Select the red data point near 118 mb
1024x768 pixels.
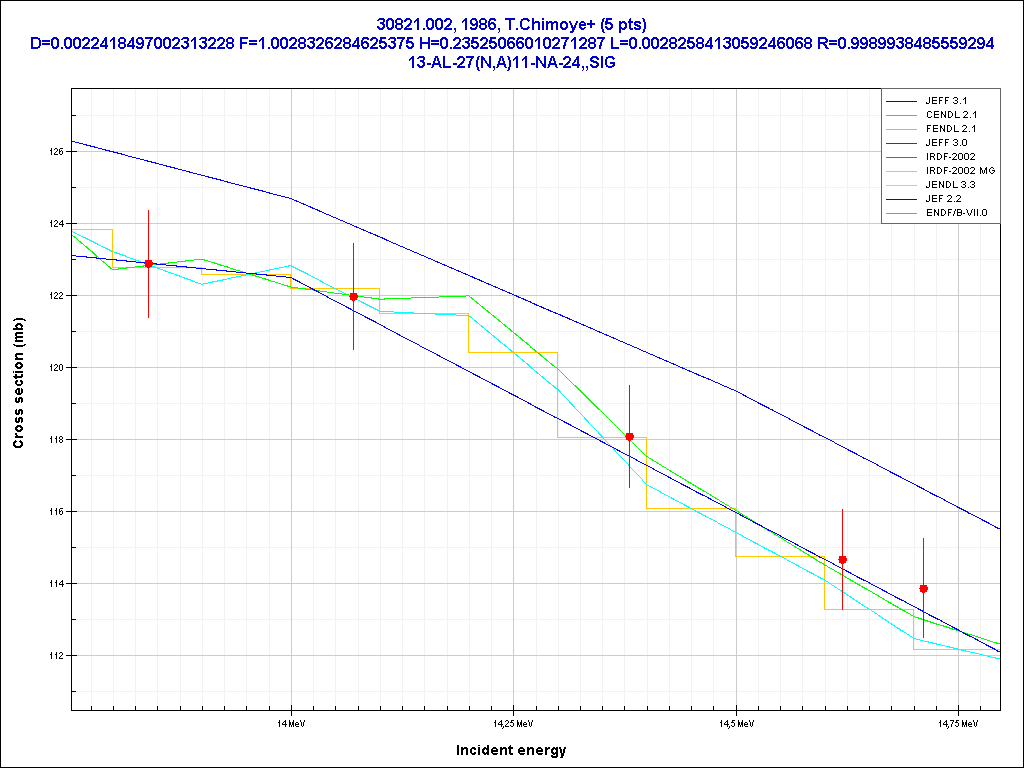(x=629, y=437)
